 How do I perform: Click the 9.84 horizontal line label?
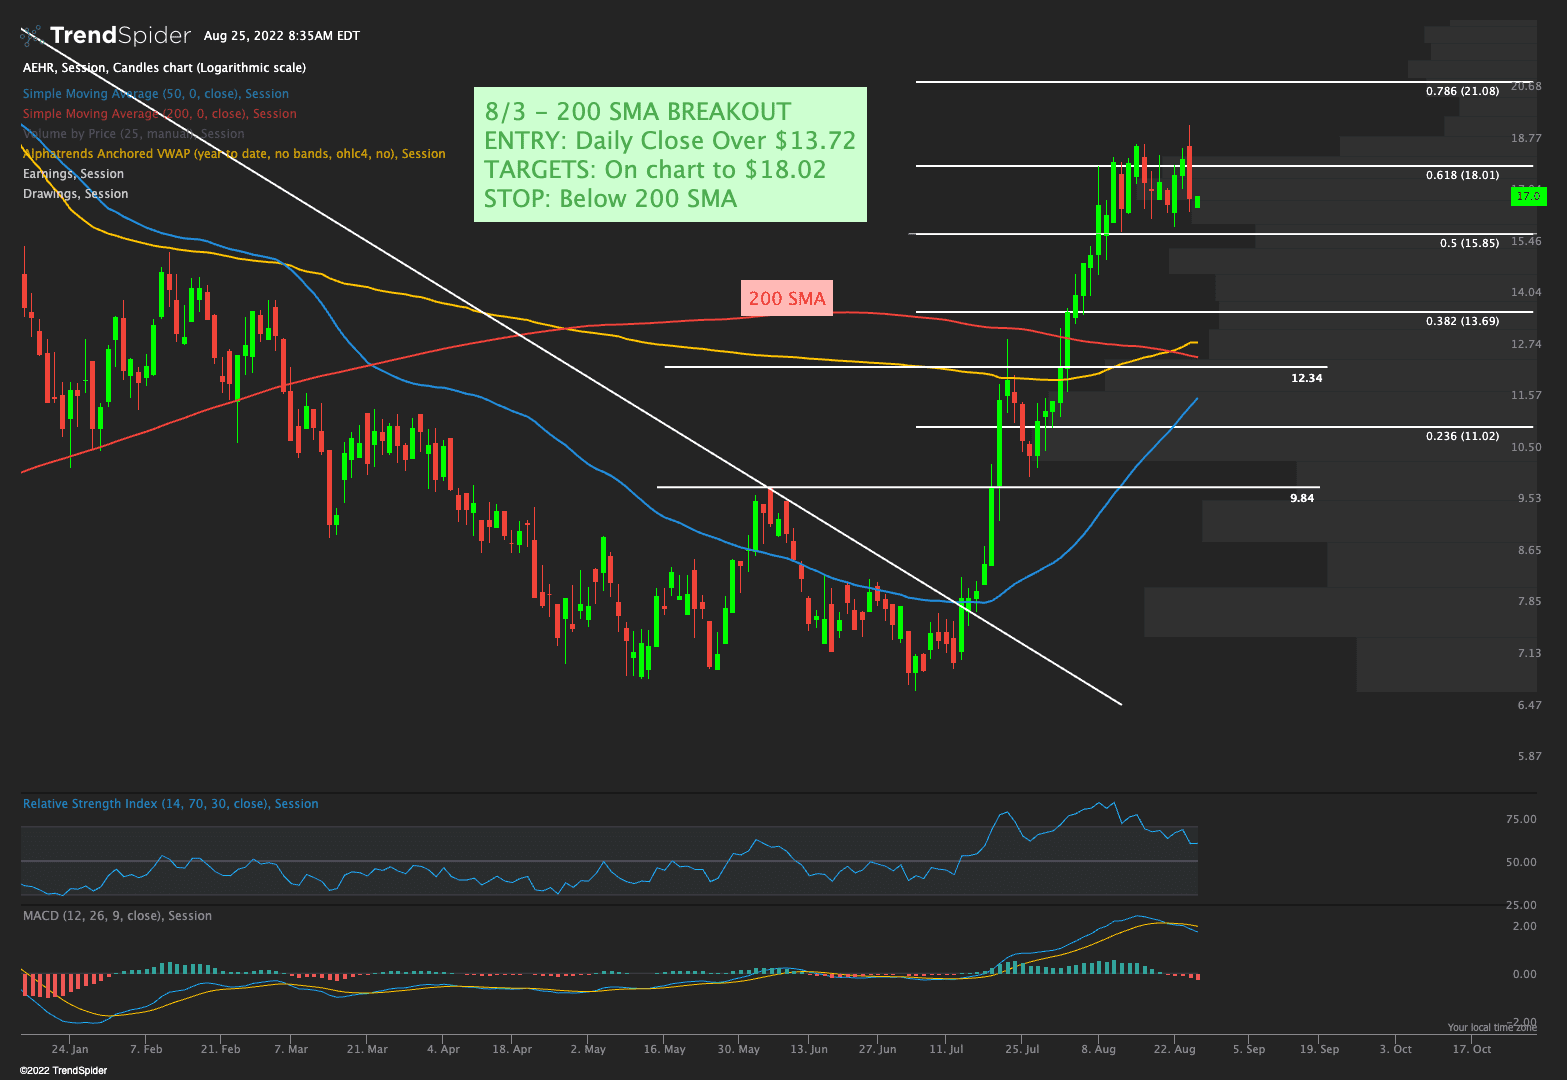coord(1302,498)
